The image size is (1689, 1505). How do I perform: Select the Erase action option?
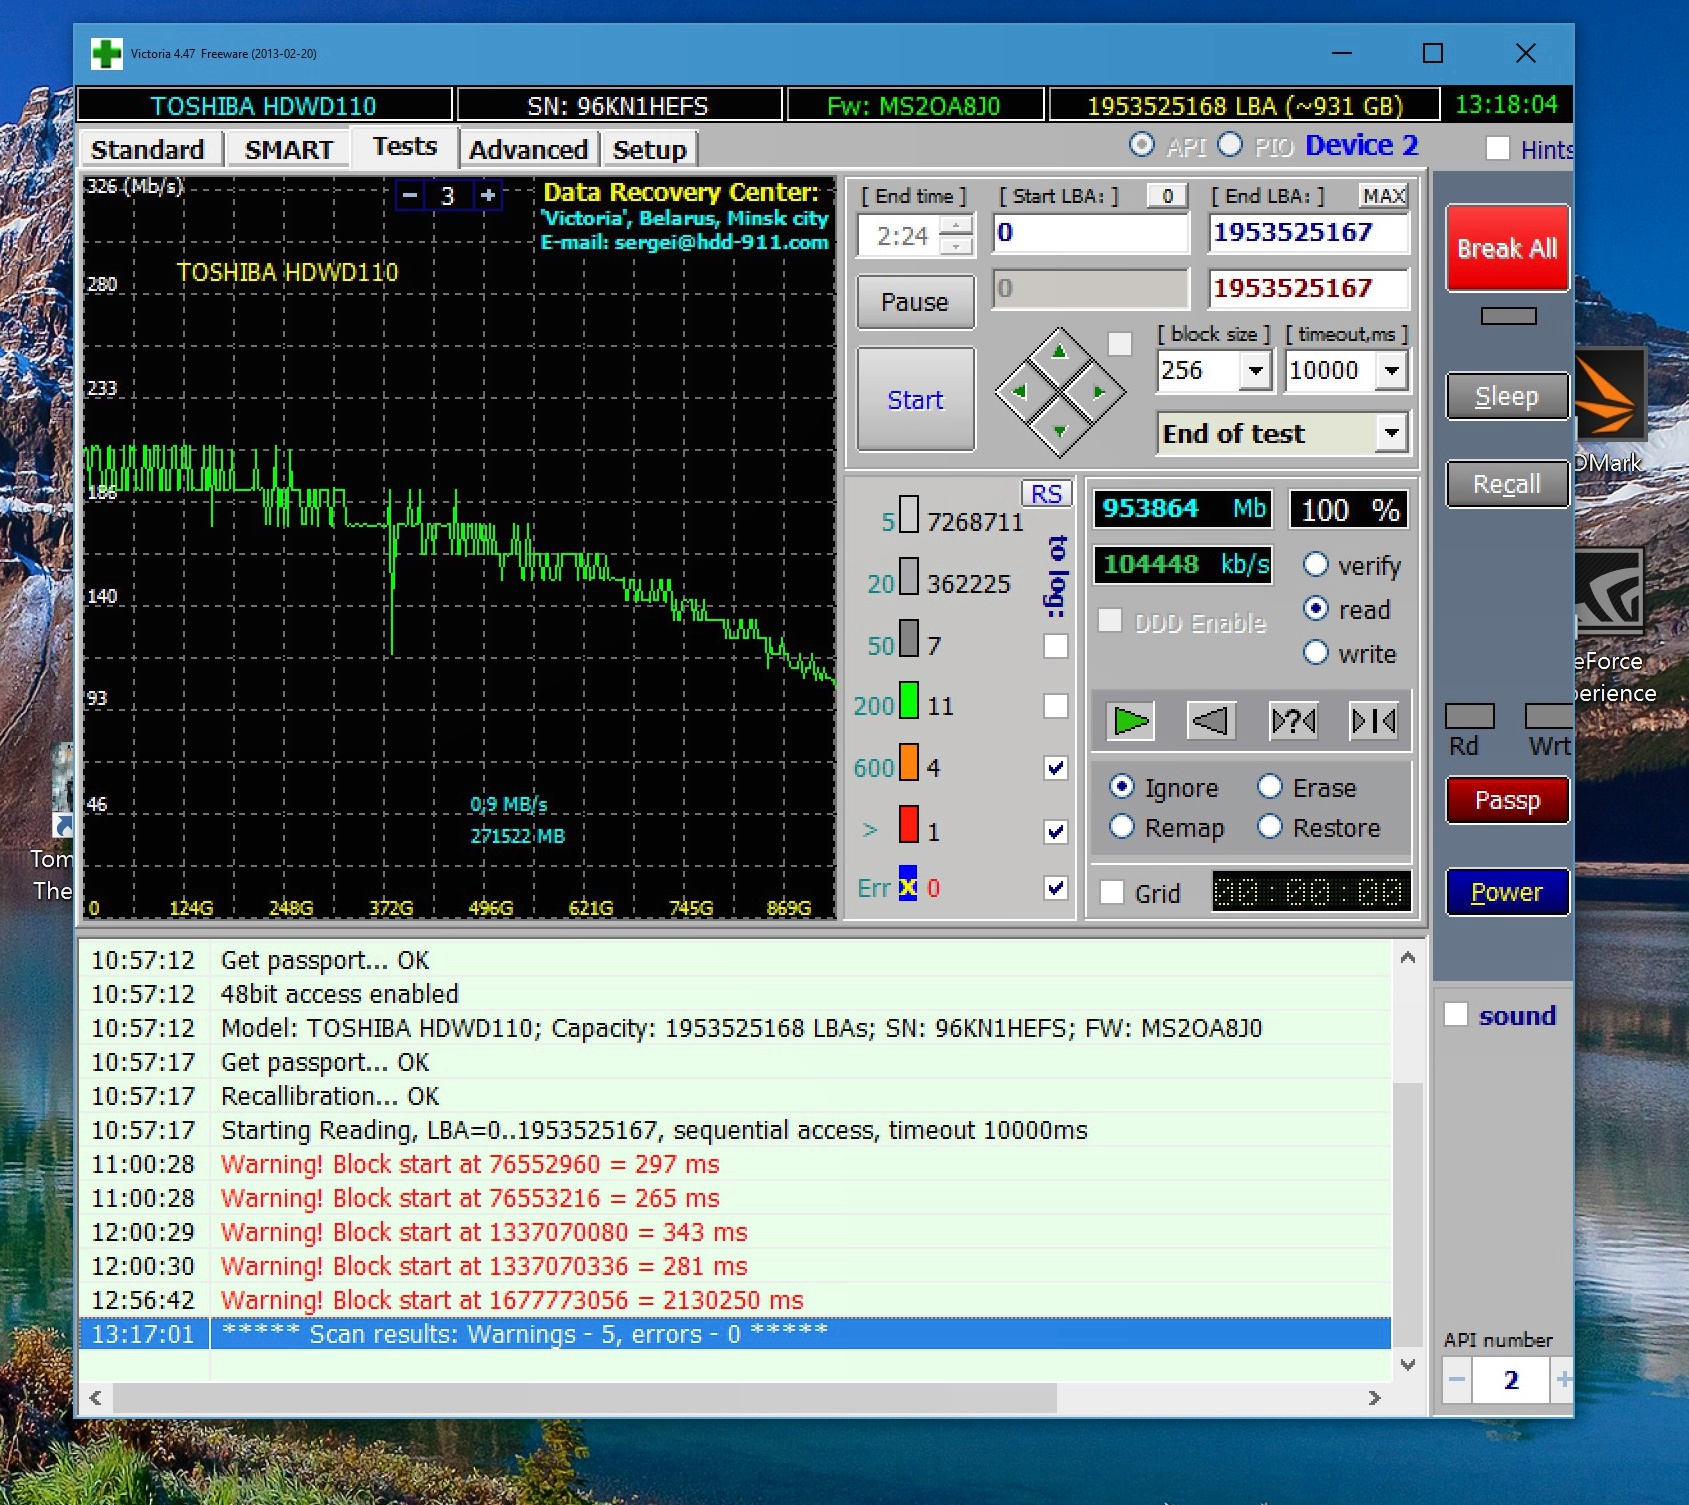[1270, 787]
